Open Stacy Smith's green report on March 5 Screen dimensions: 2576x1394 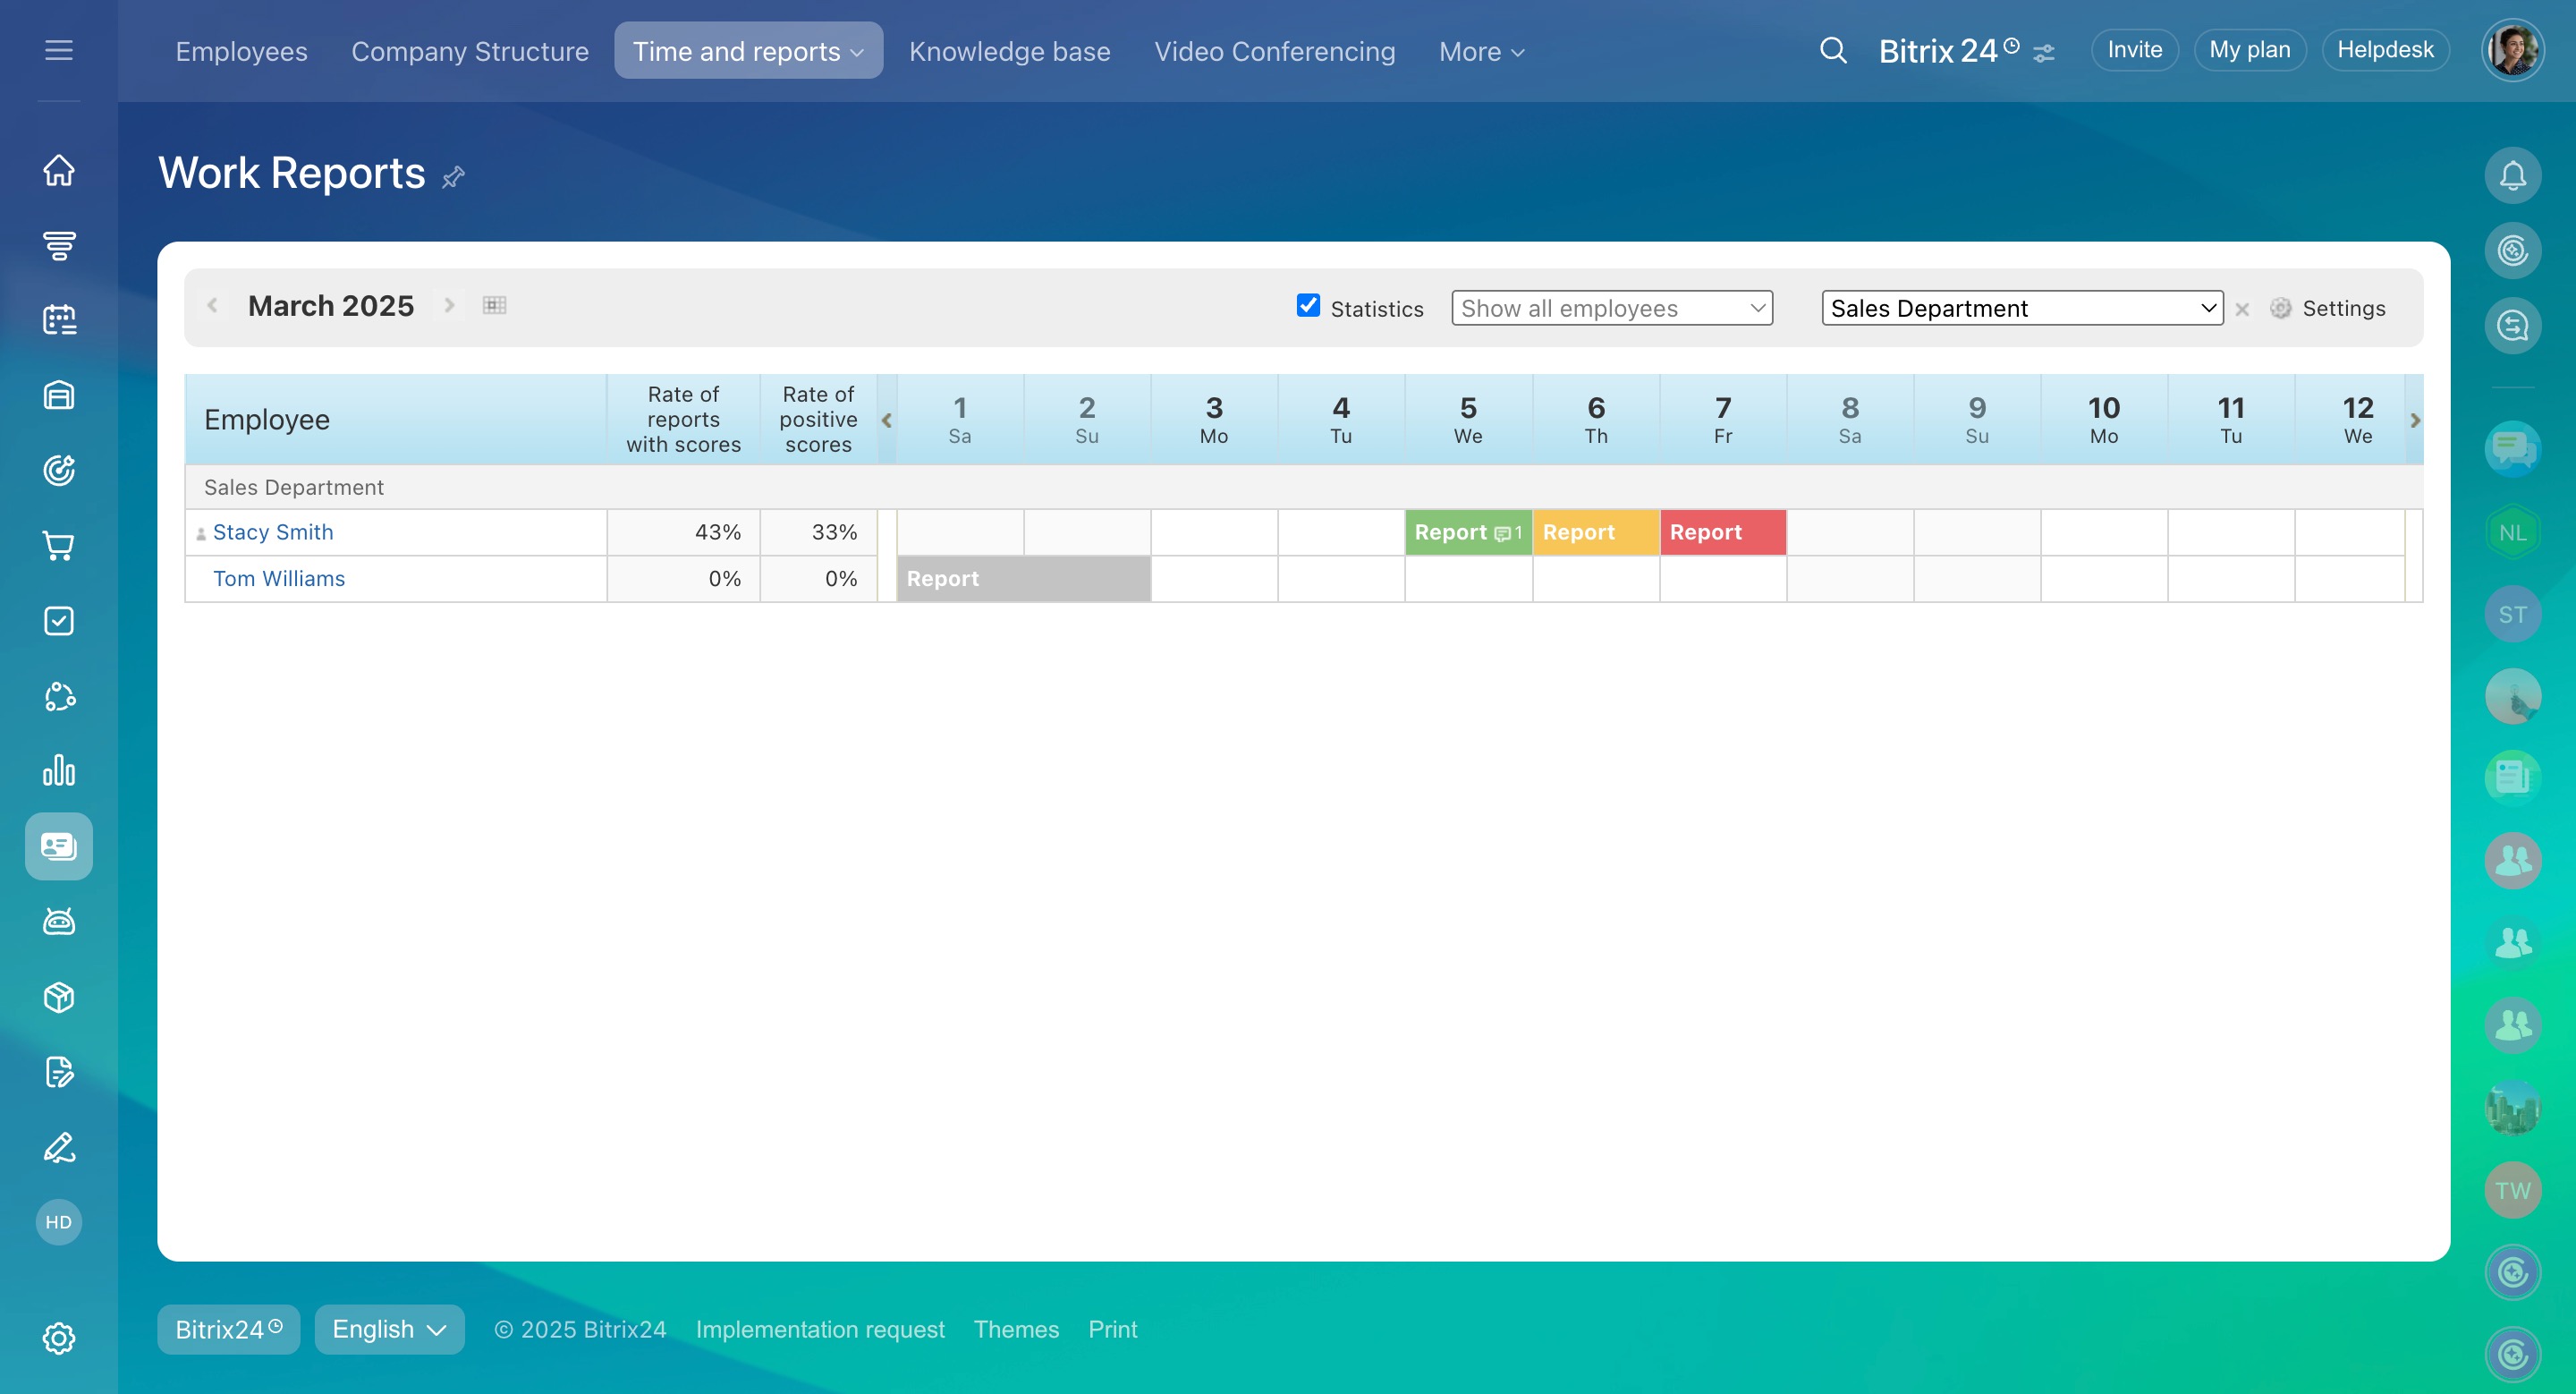(1468, 532)
